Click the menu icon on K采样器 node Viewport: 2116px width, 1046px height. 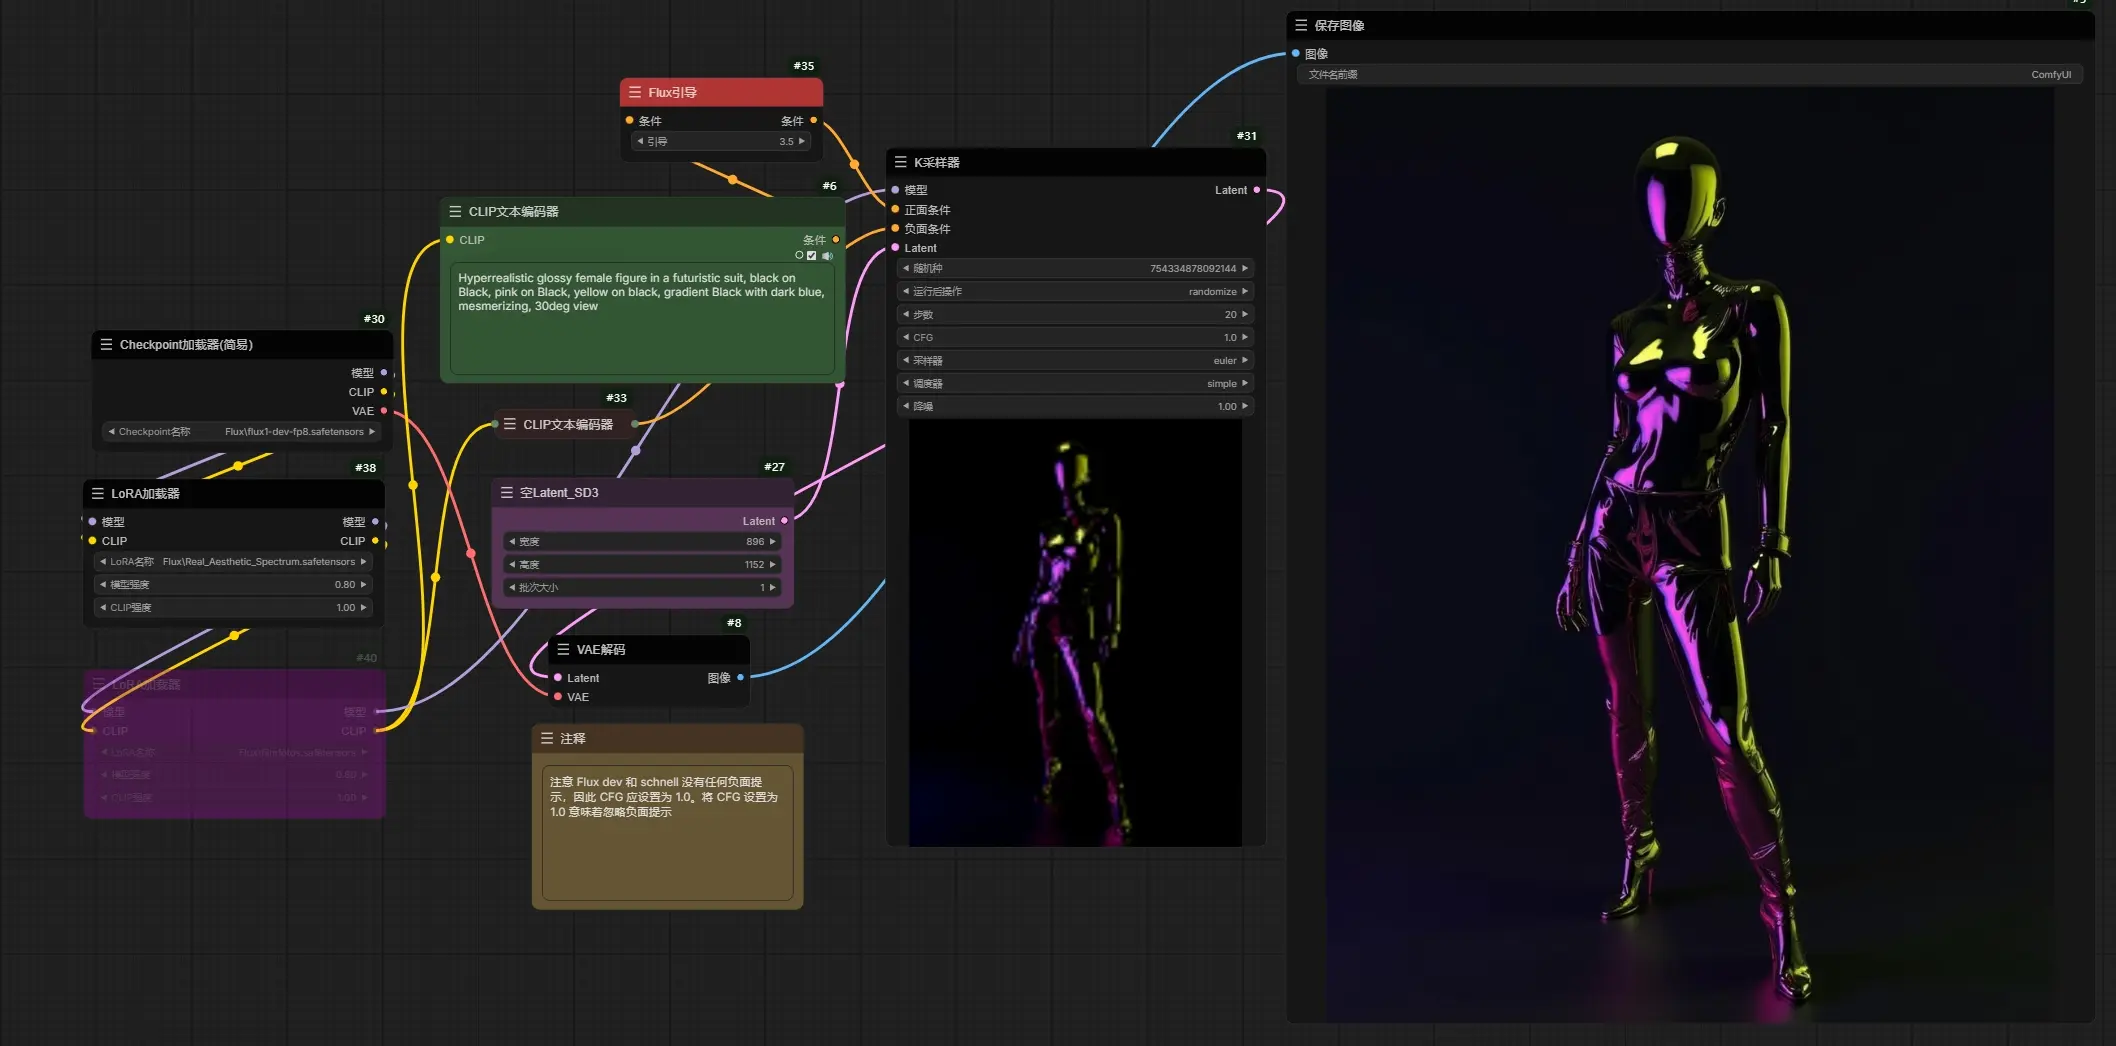click(x=900, y=162)
